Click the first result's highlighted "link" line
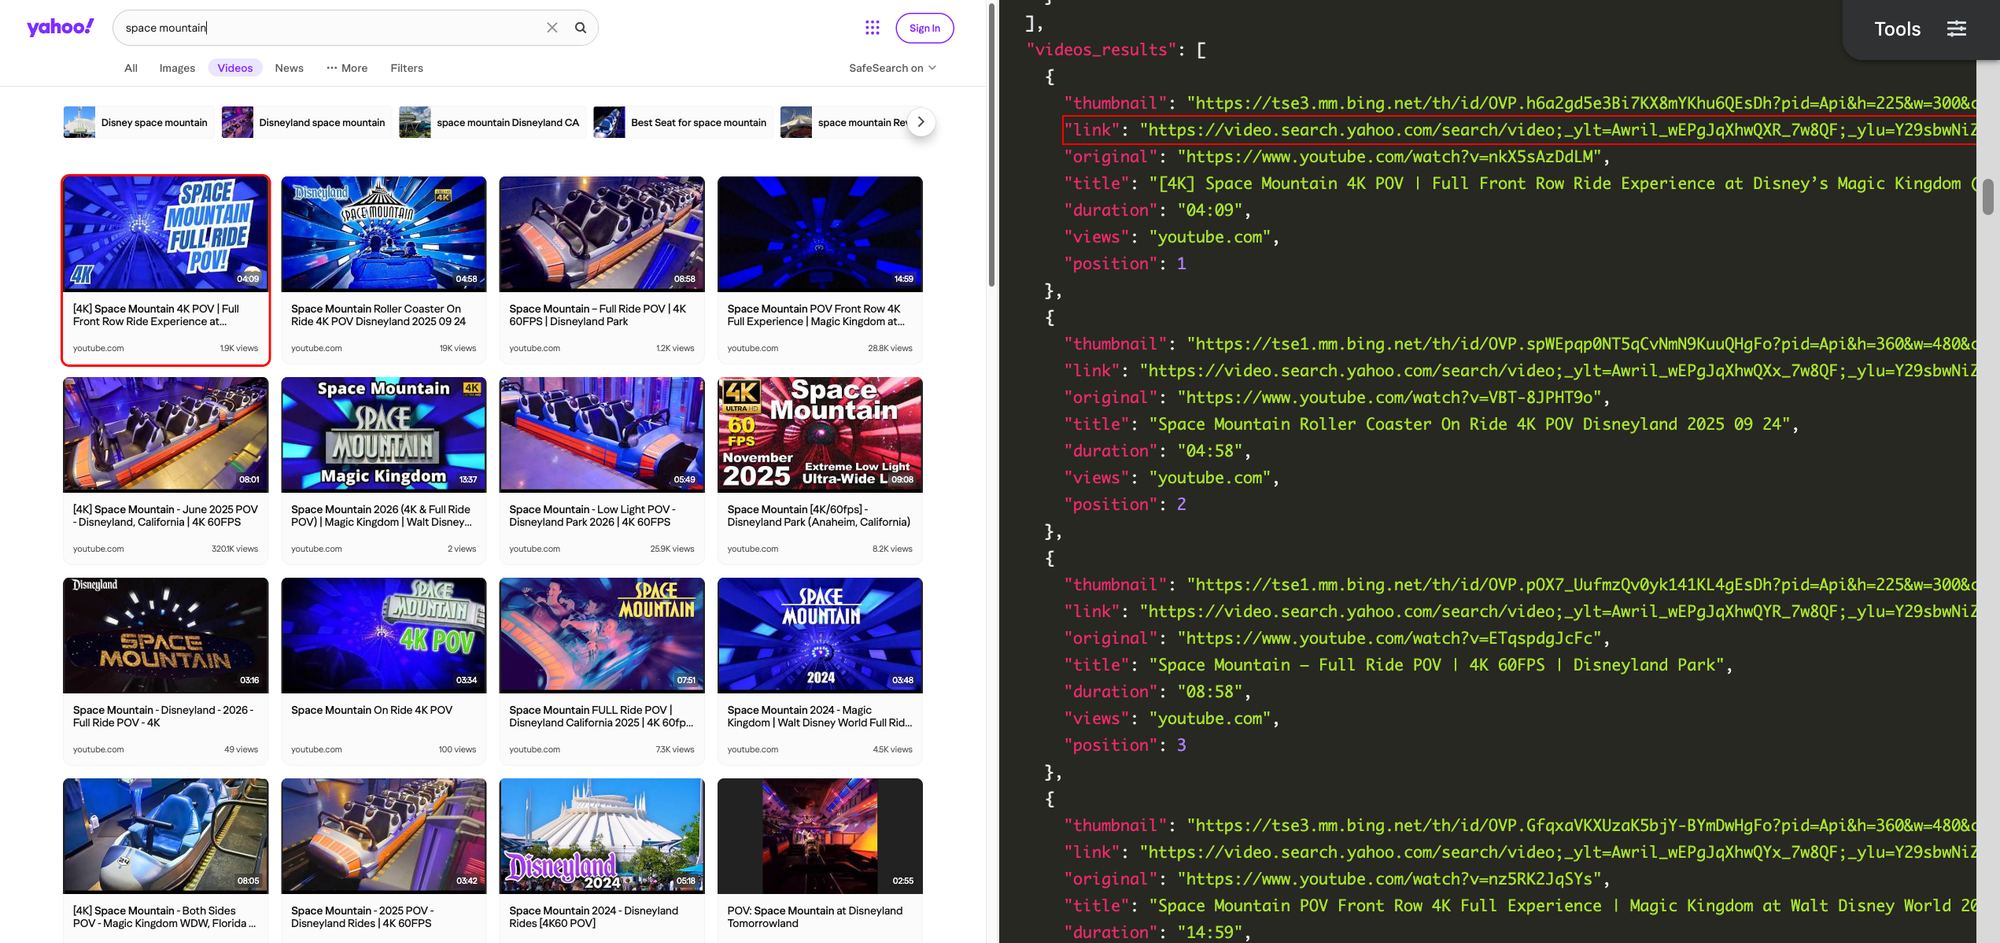Viewport: 2000px width, 943px height. (1519, 130)
